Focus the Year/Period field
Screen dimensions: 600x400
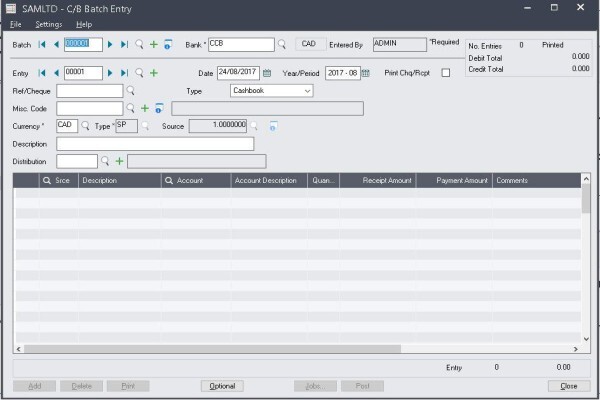click(x=343, y=73)
